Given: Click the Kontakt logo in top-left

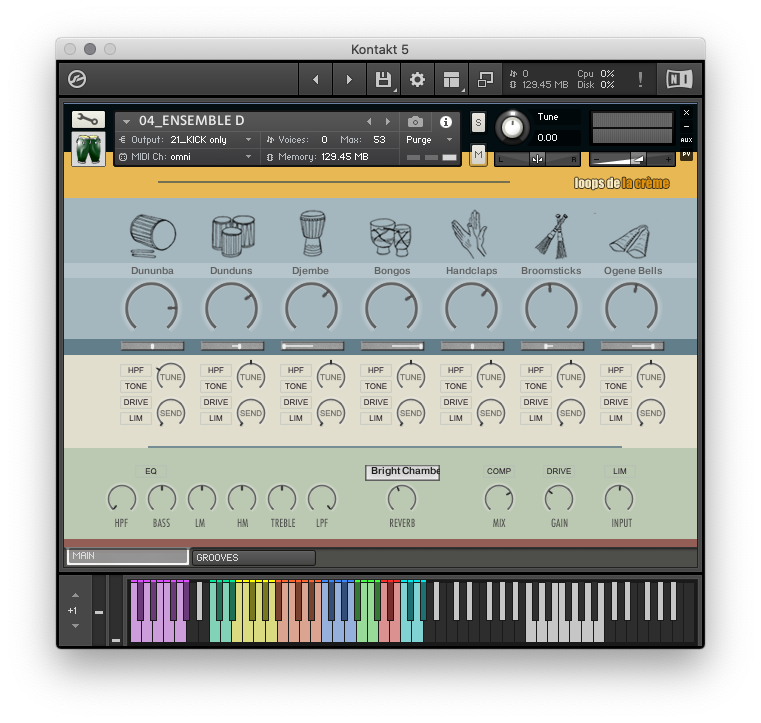Looking at the screenshot, I should [77, 79].
